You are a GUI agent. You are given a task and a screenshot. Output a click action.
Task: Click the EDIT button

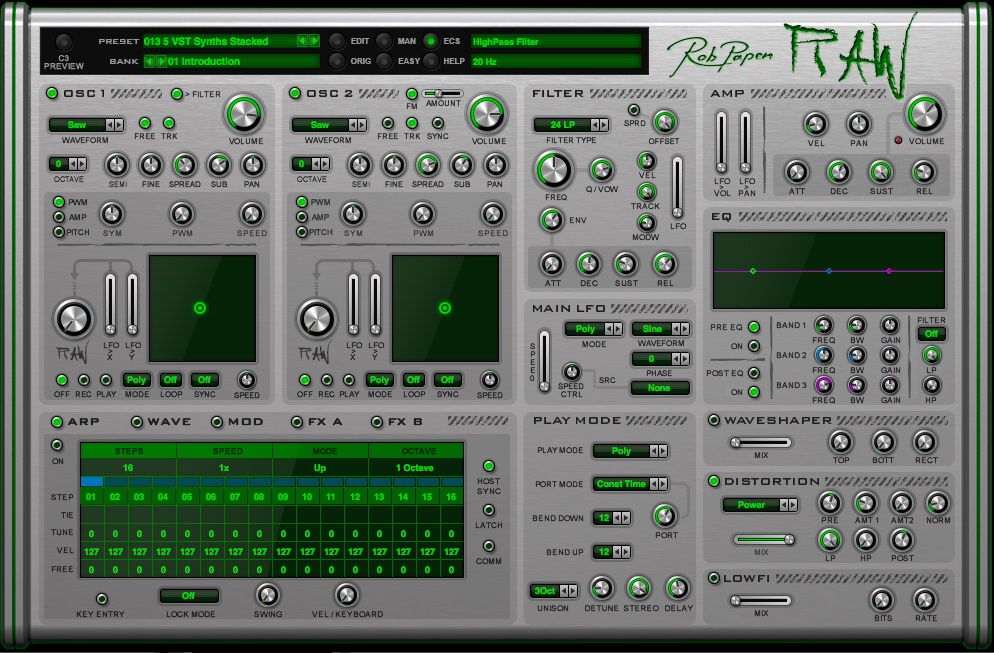point(337,41)
